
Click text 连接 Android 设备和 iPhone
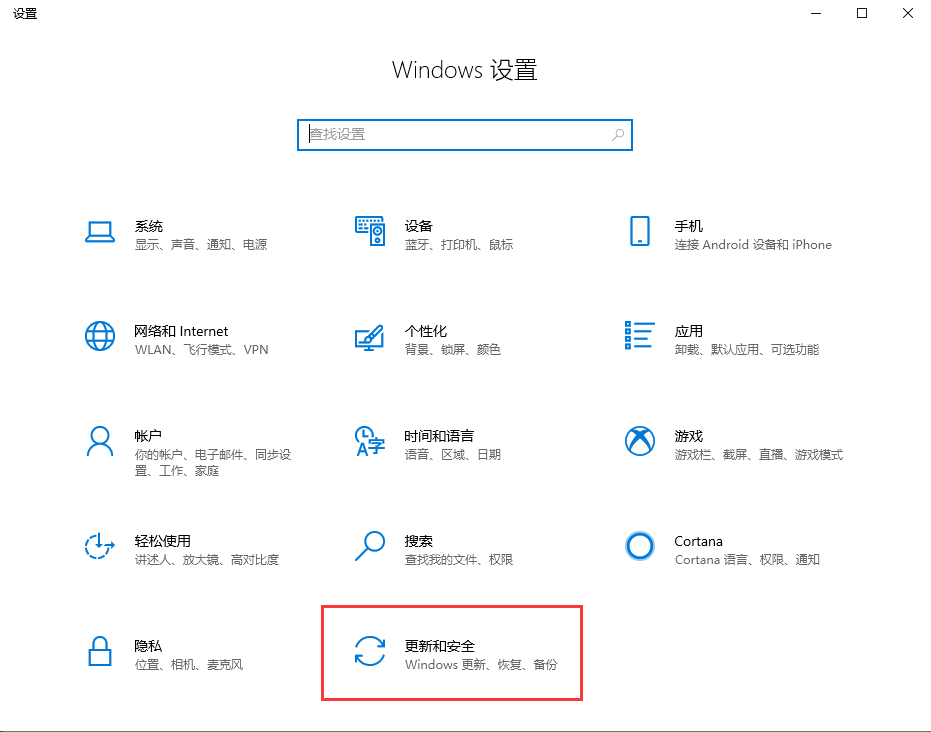click(753, 245)
